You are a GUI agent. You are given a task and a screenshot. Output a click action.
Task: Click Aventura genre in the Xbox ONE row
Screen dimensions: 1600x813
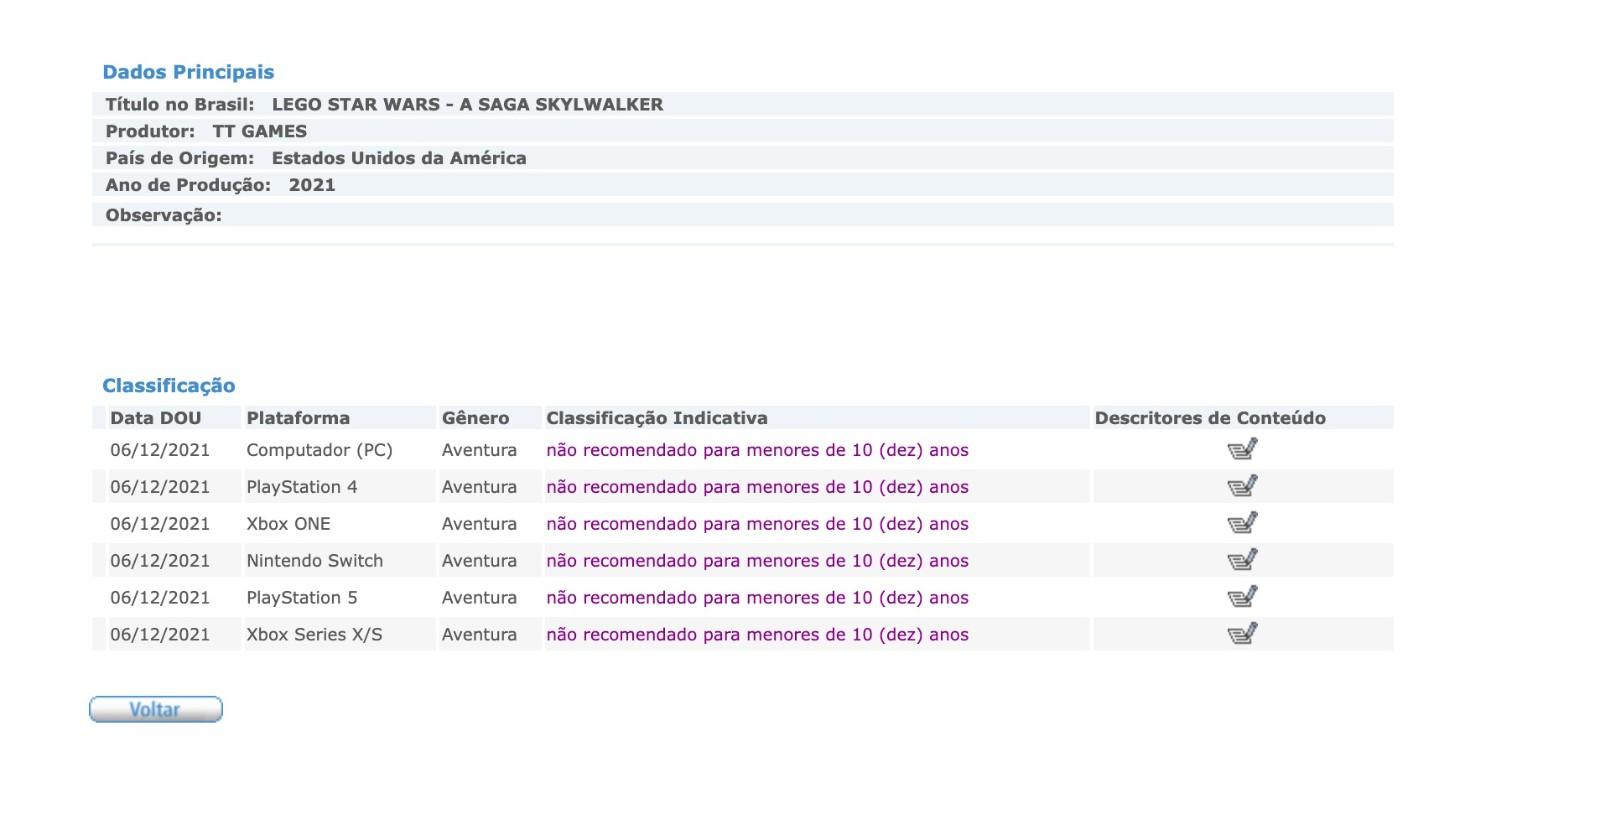[x=479, y=524]
